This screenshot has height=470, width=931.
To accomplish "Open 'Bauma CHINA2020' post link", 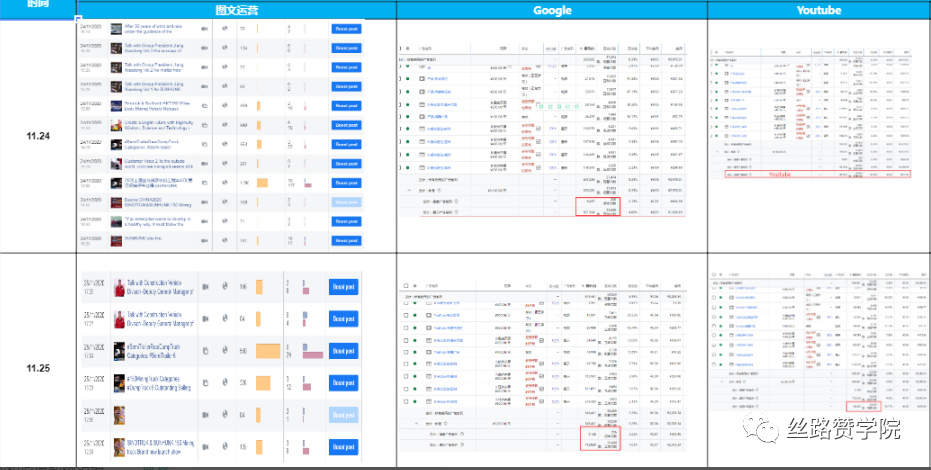I will [x=158, y=202].
